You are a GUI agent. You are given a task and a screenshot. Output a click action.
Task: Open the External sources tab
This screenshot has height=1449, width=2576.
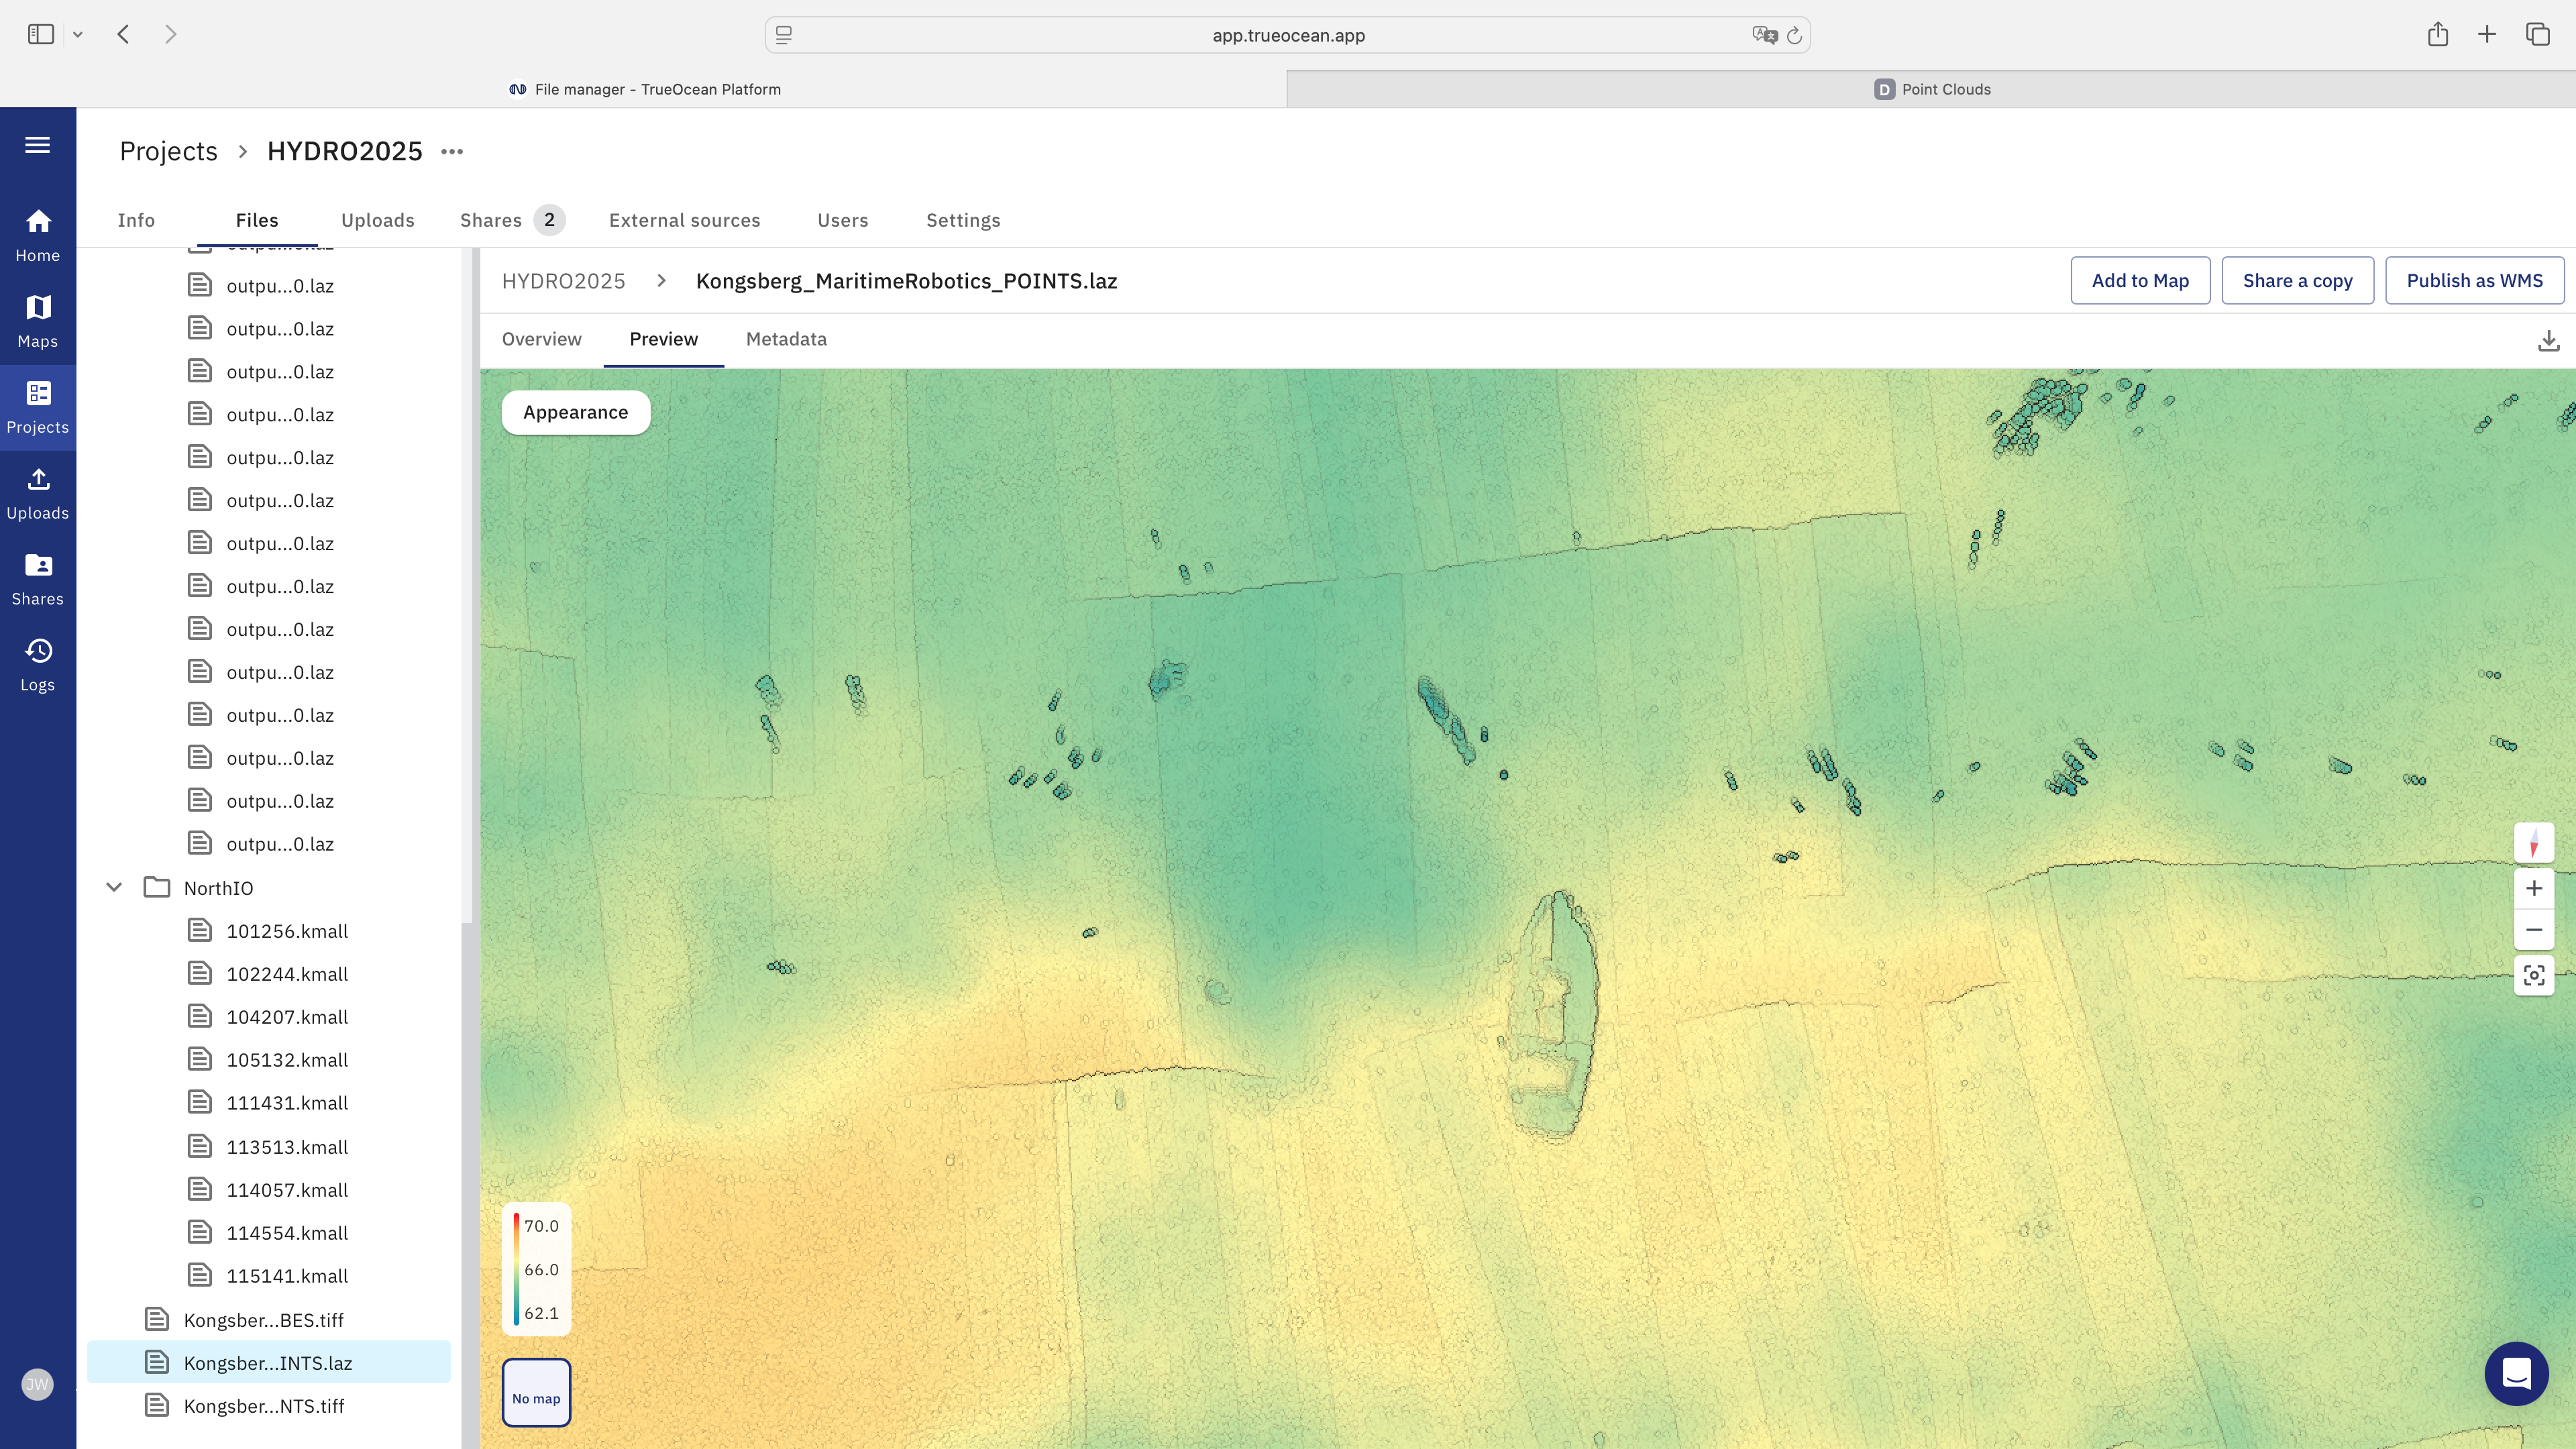pyautogui.click(x=684, y=220)
